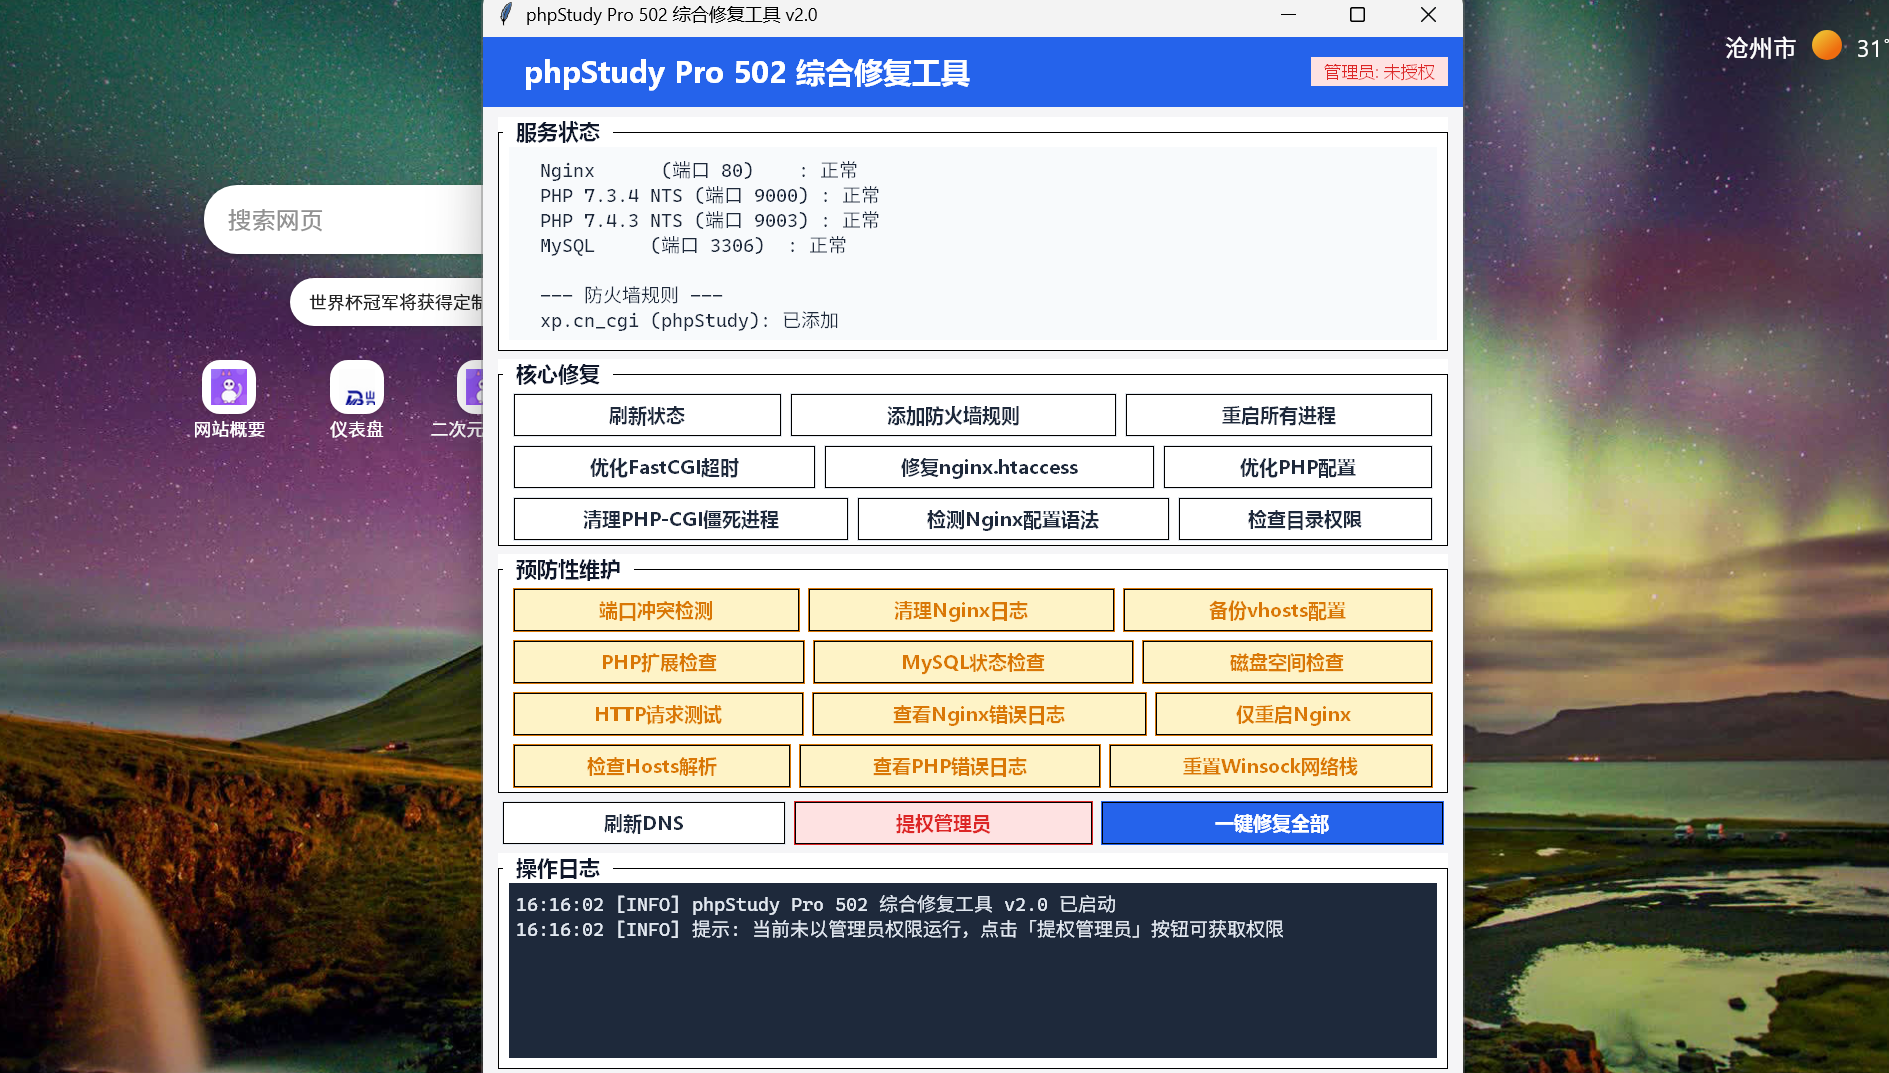1889x1073 pixels.
Task: Click 管理员: 未授权 status badge
Action: (x=1379, y=72)
